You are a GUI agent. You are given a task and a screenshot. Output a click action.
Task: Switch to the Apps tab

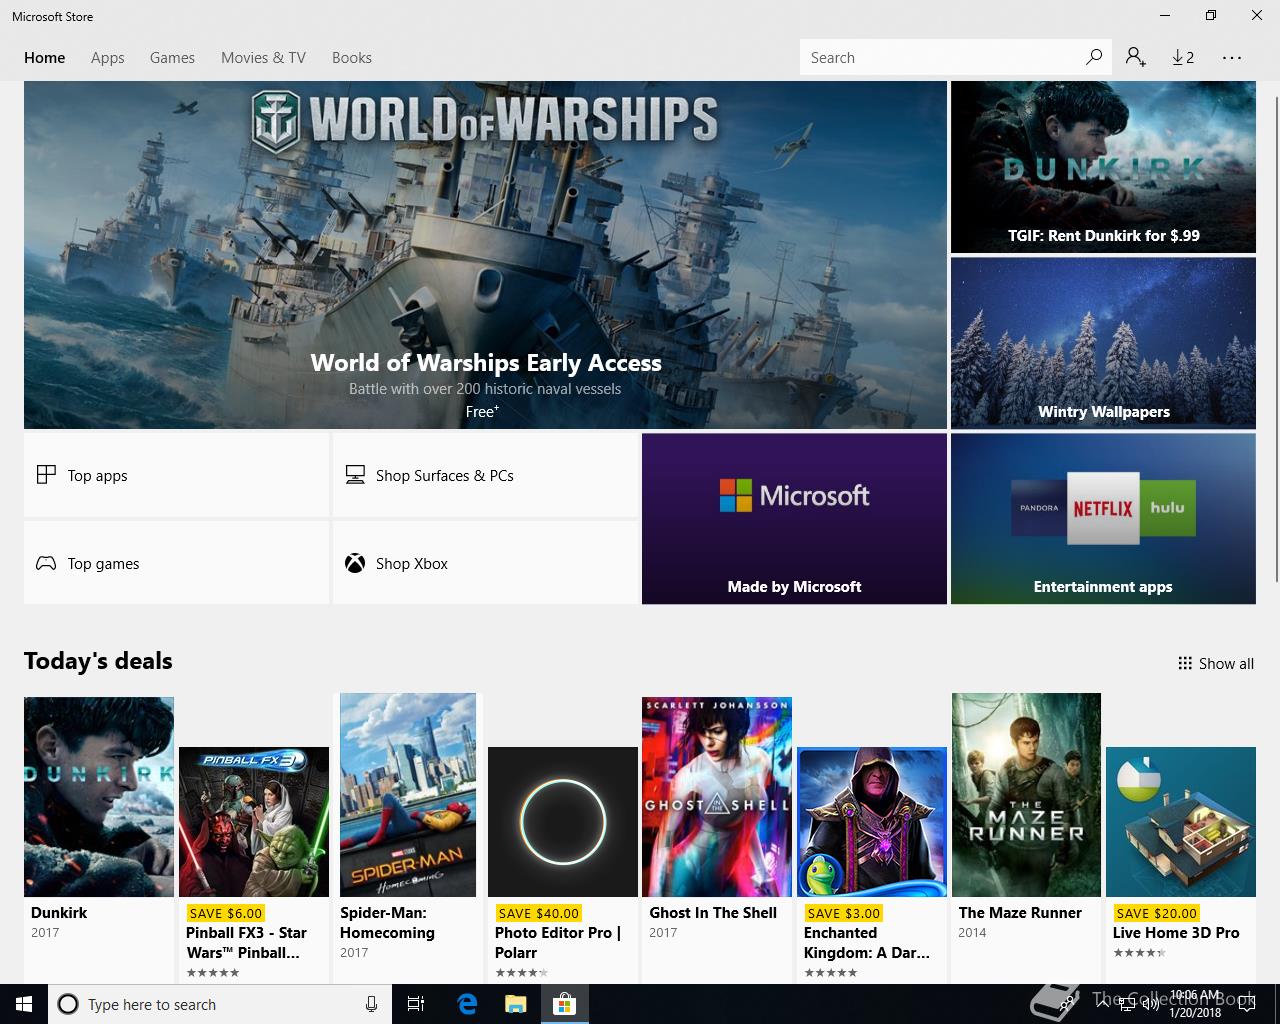[x=108, y=58]
